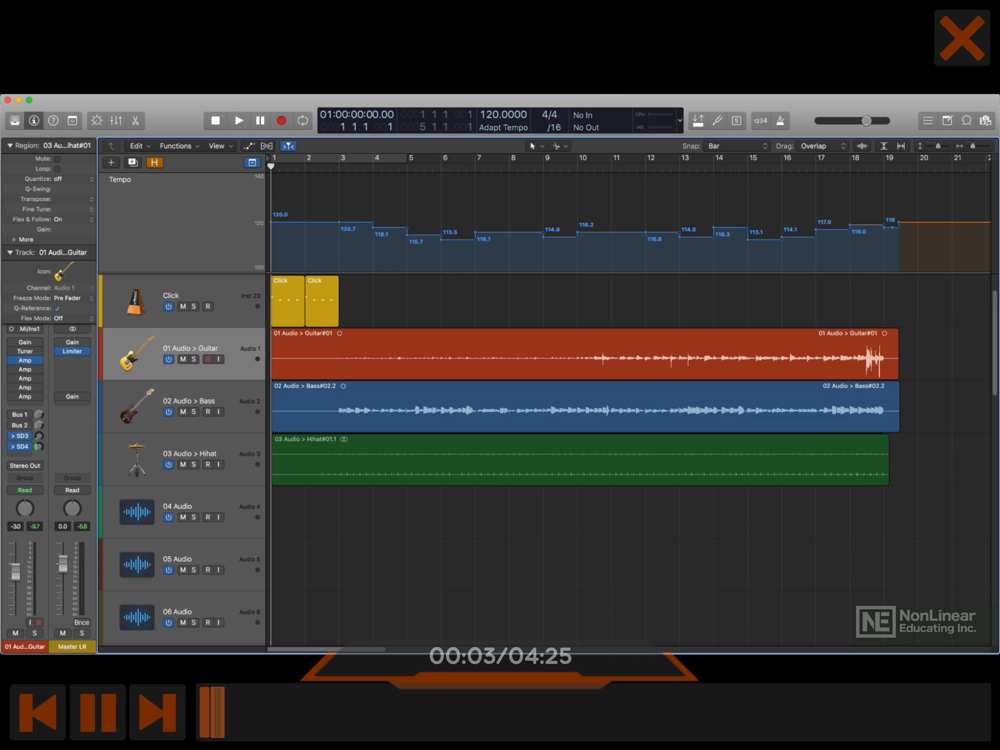
Task: Mute the 02 Audio > Bass track
Action: [x=182, y=412]
